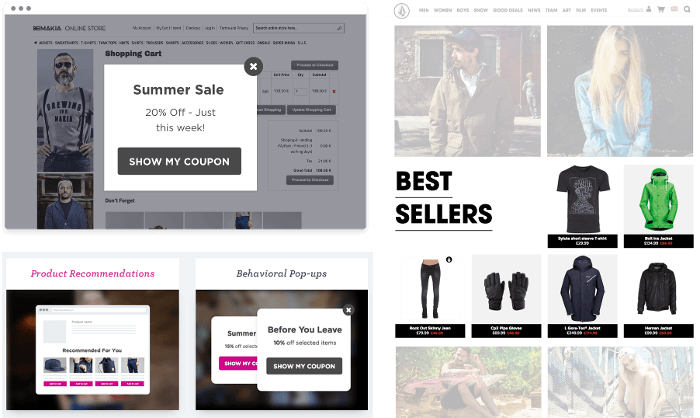Open the GOOD DEALS menu item
The image size is (700, 418).
click(x=508, y=10)
